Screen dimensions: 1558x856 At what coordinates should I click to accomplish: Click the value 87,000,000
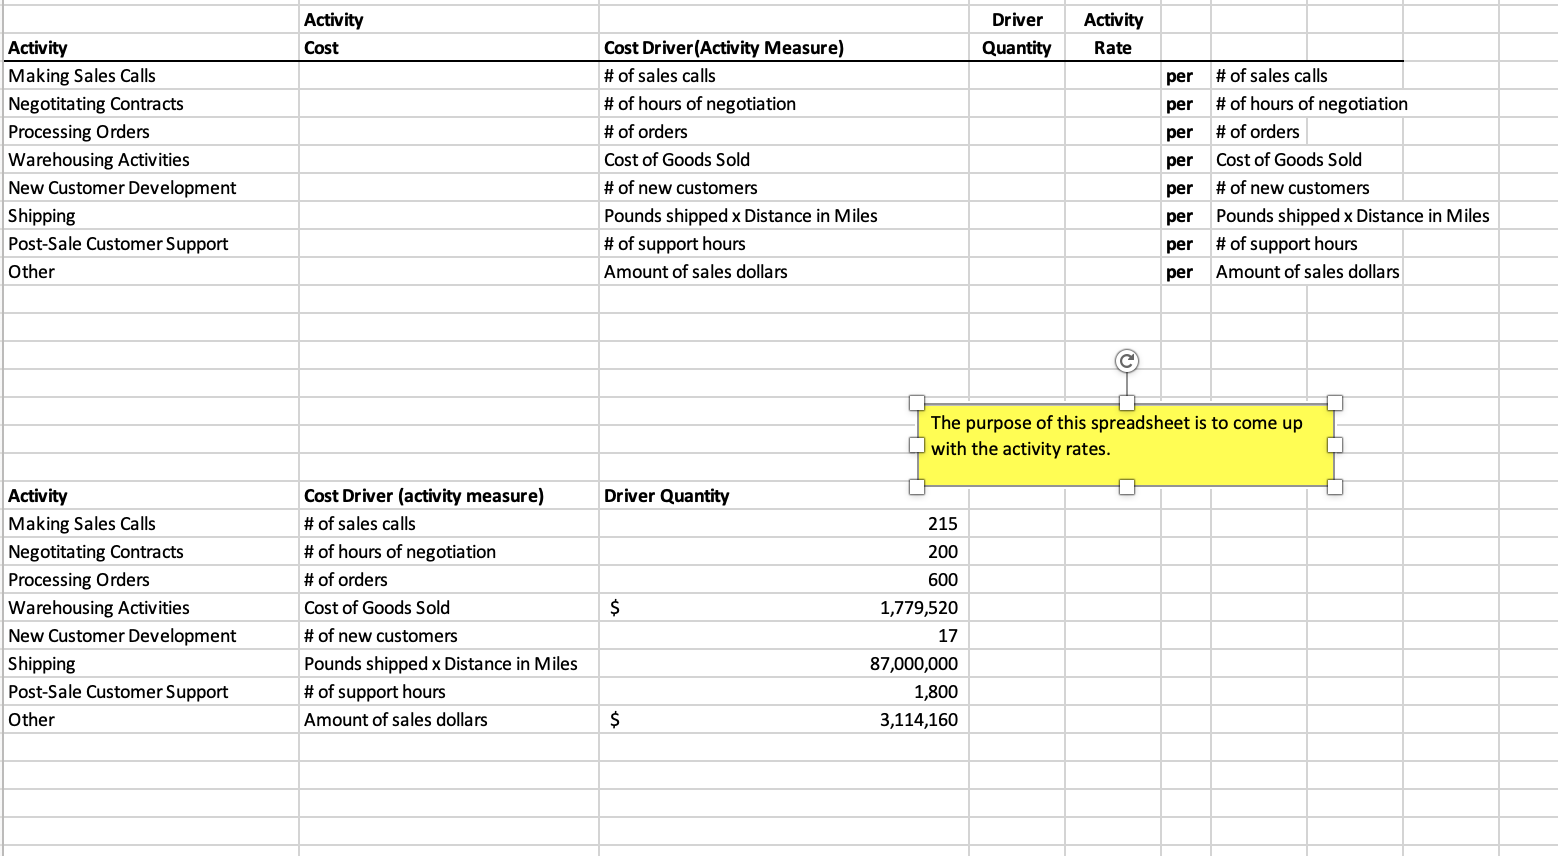pyautogui.click(x=914, y=663)
